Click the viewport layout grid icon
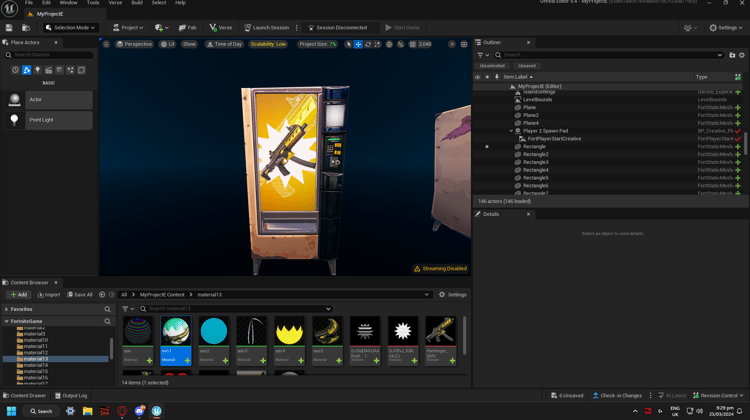Screen dimensions: 750x420 coord(464,44)
